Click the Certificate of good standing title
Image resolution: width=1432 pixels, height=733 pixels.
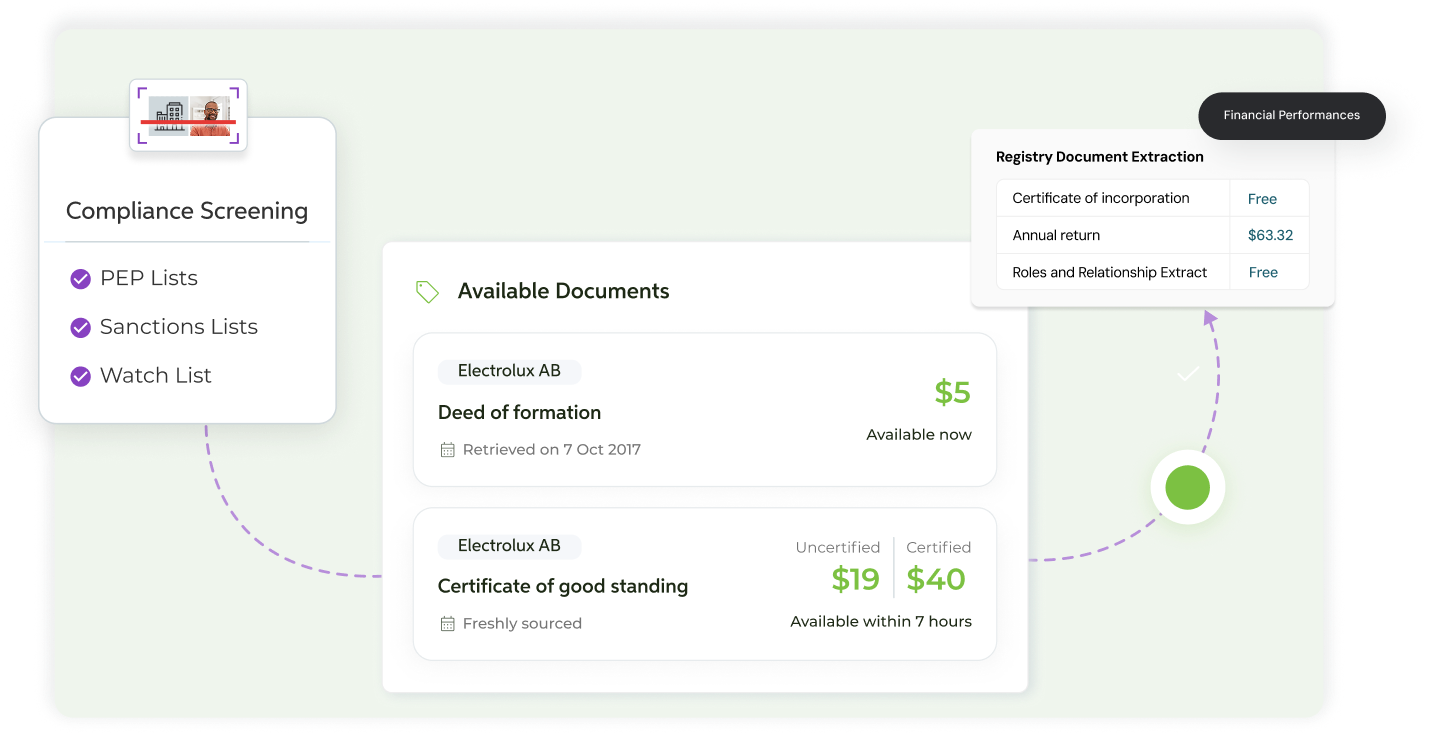tap(563, 586)
